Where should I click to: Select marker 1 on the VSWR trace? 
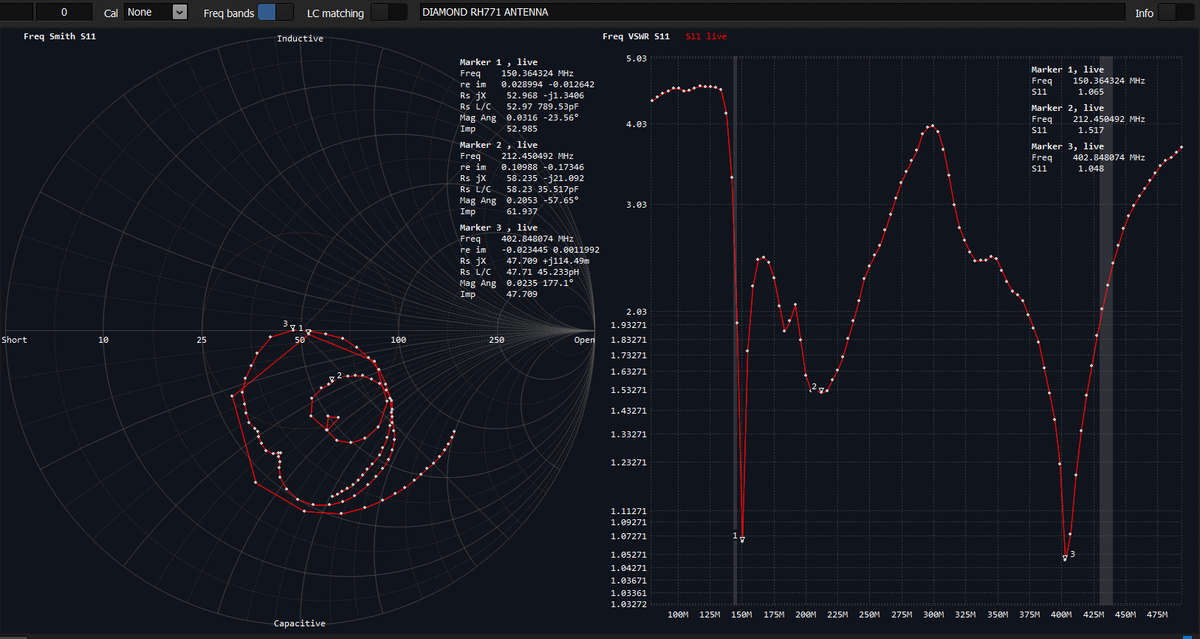(x=742, y=540)
